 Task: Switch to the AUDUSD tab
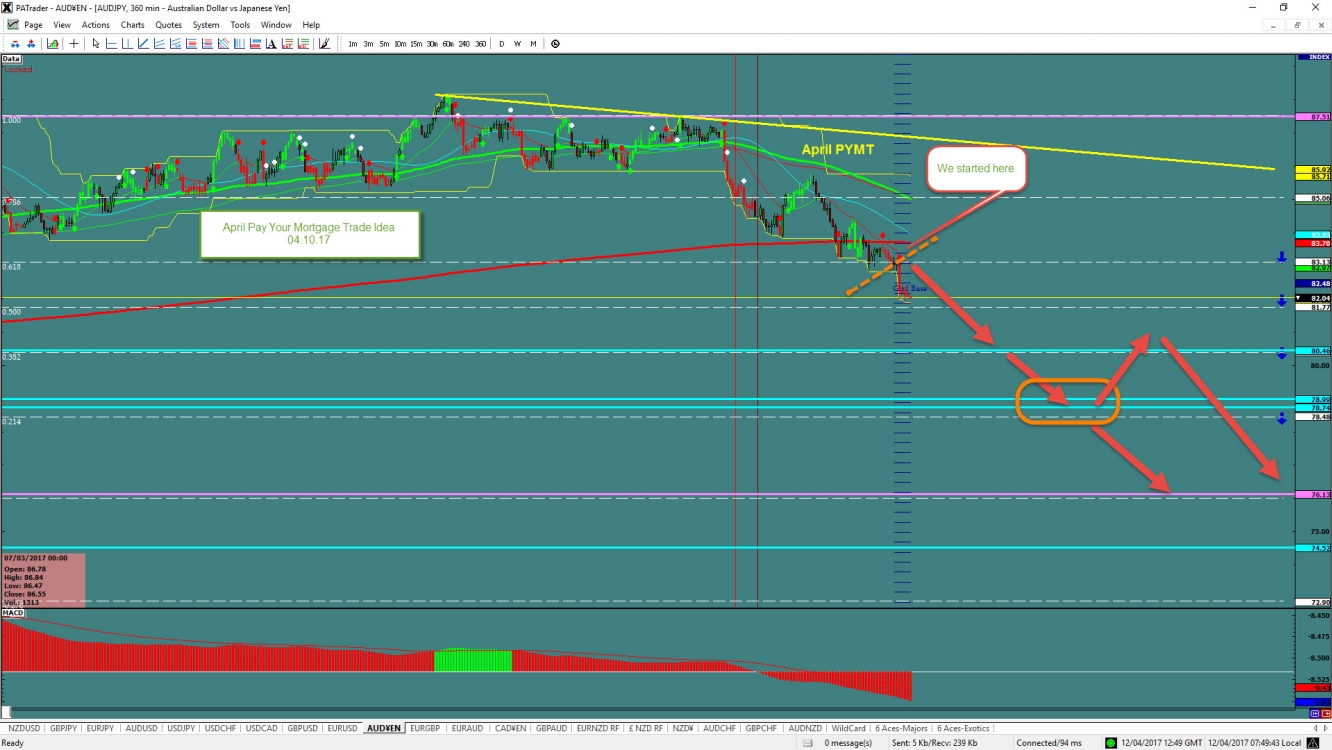tap(141, 728)
